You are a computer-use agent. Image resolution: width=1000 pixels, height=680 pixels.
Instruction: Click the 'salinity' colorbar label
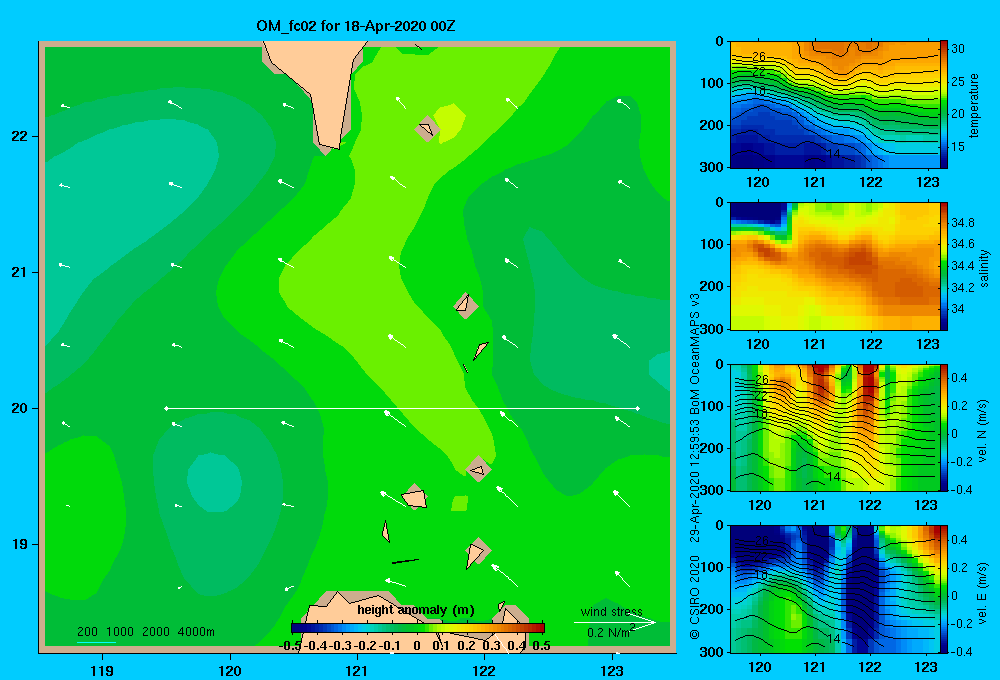(x=984, y=268)
